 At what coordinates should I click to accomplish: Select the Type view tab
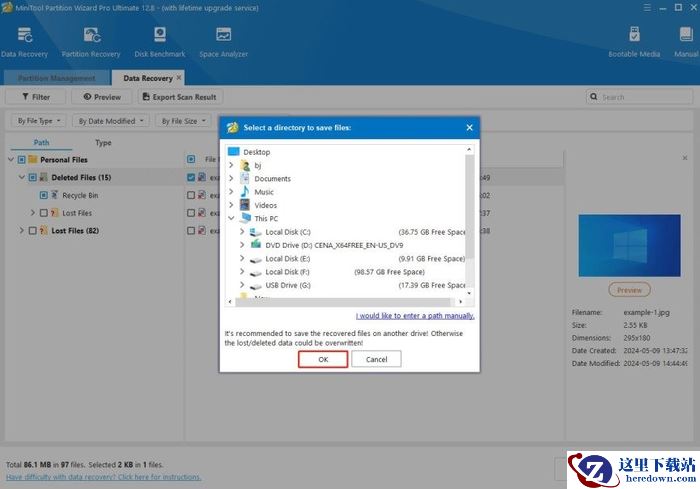[103, 143]
